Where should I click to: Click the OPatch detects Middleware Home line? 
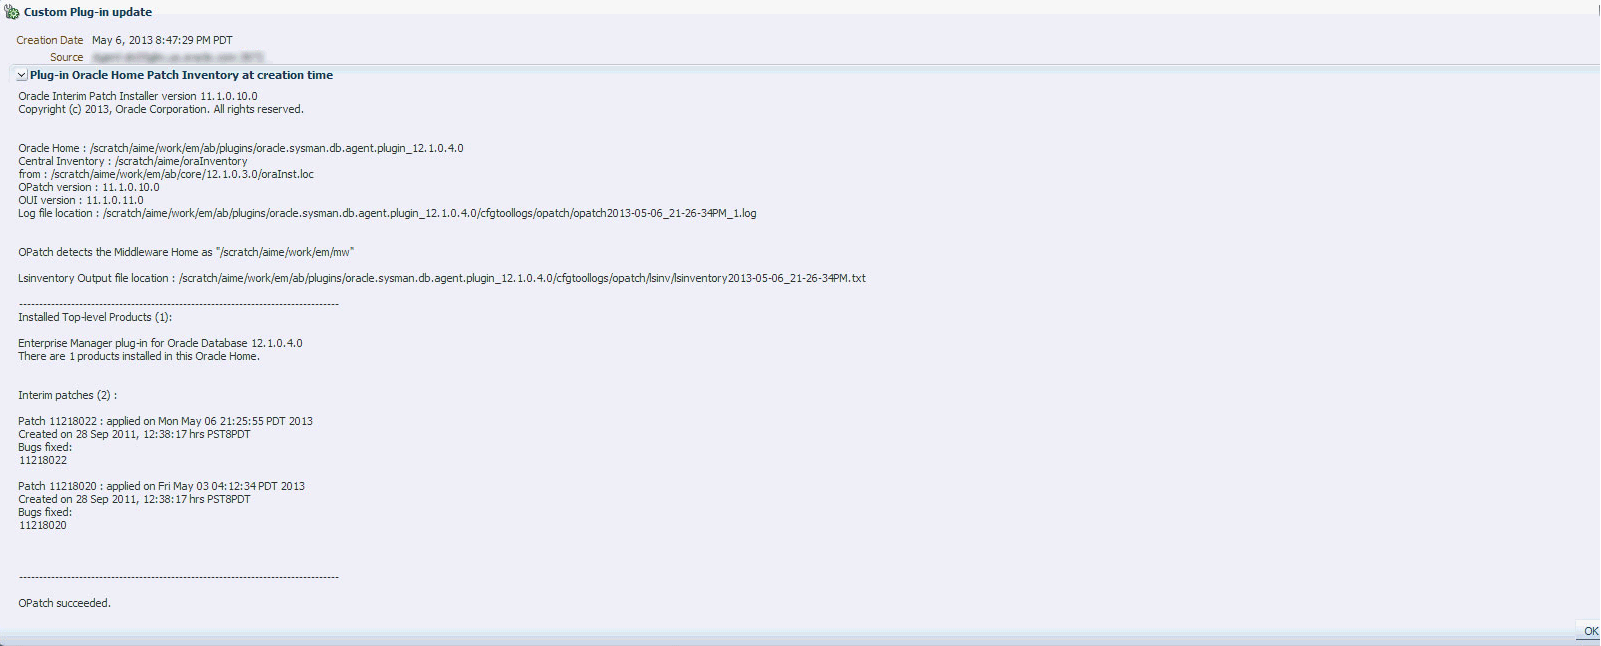[x=186, y=252]
